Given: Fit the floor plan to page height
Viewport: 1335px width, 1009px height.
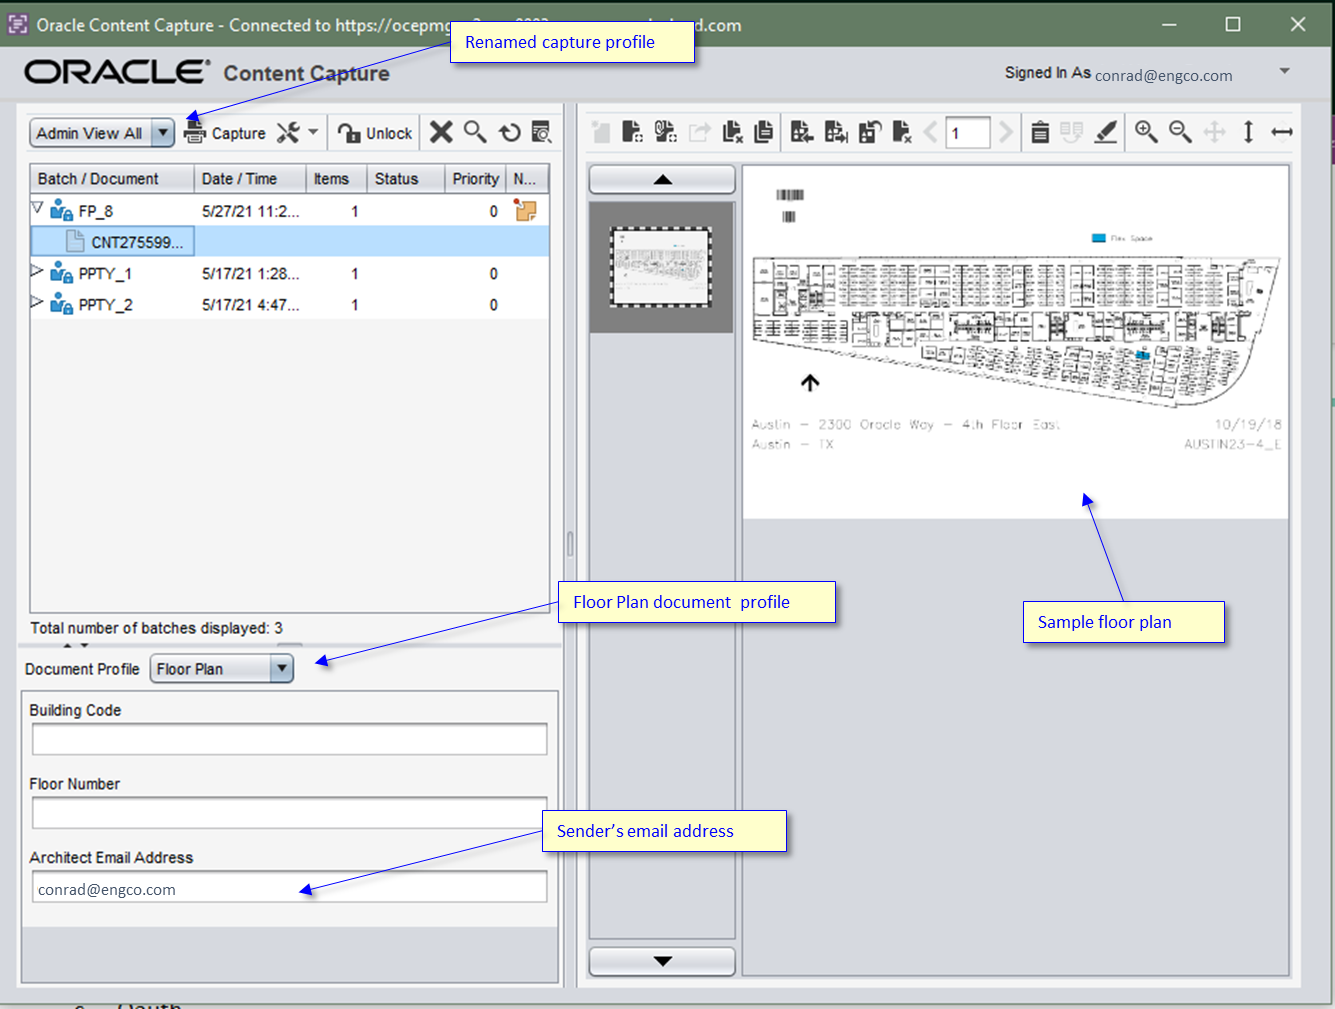Looking at the screenshot, I should click(x=1248, y=131).
